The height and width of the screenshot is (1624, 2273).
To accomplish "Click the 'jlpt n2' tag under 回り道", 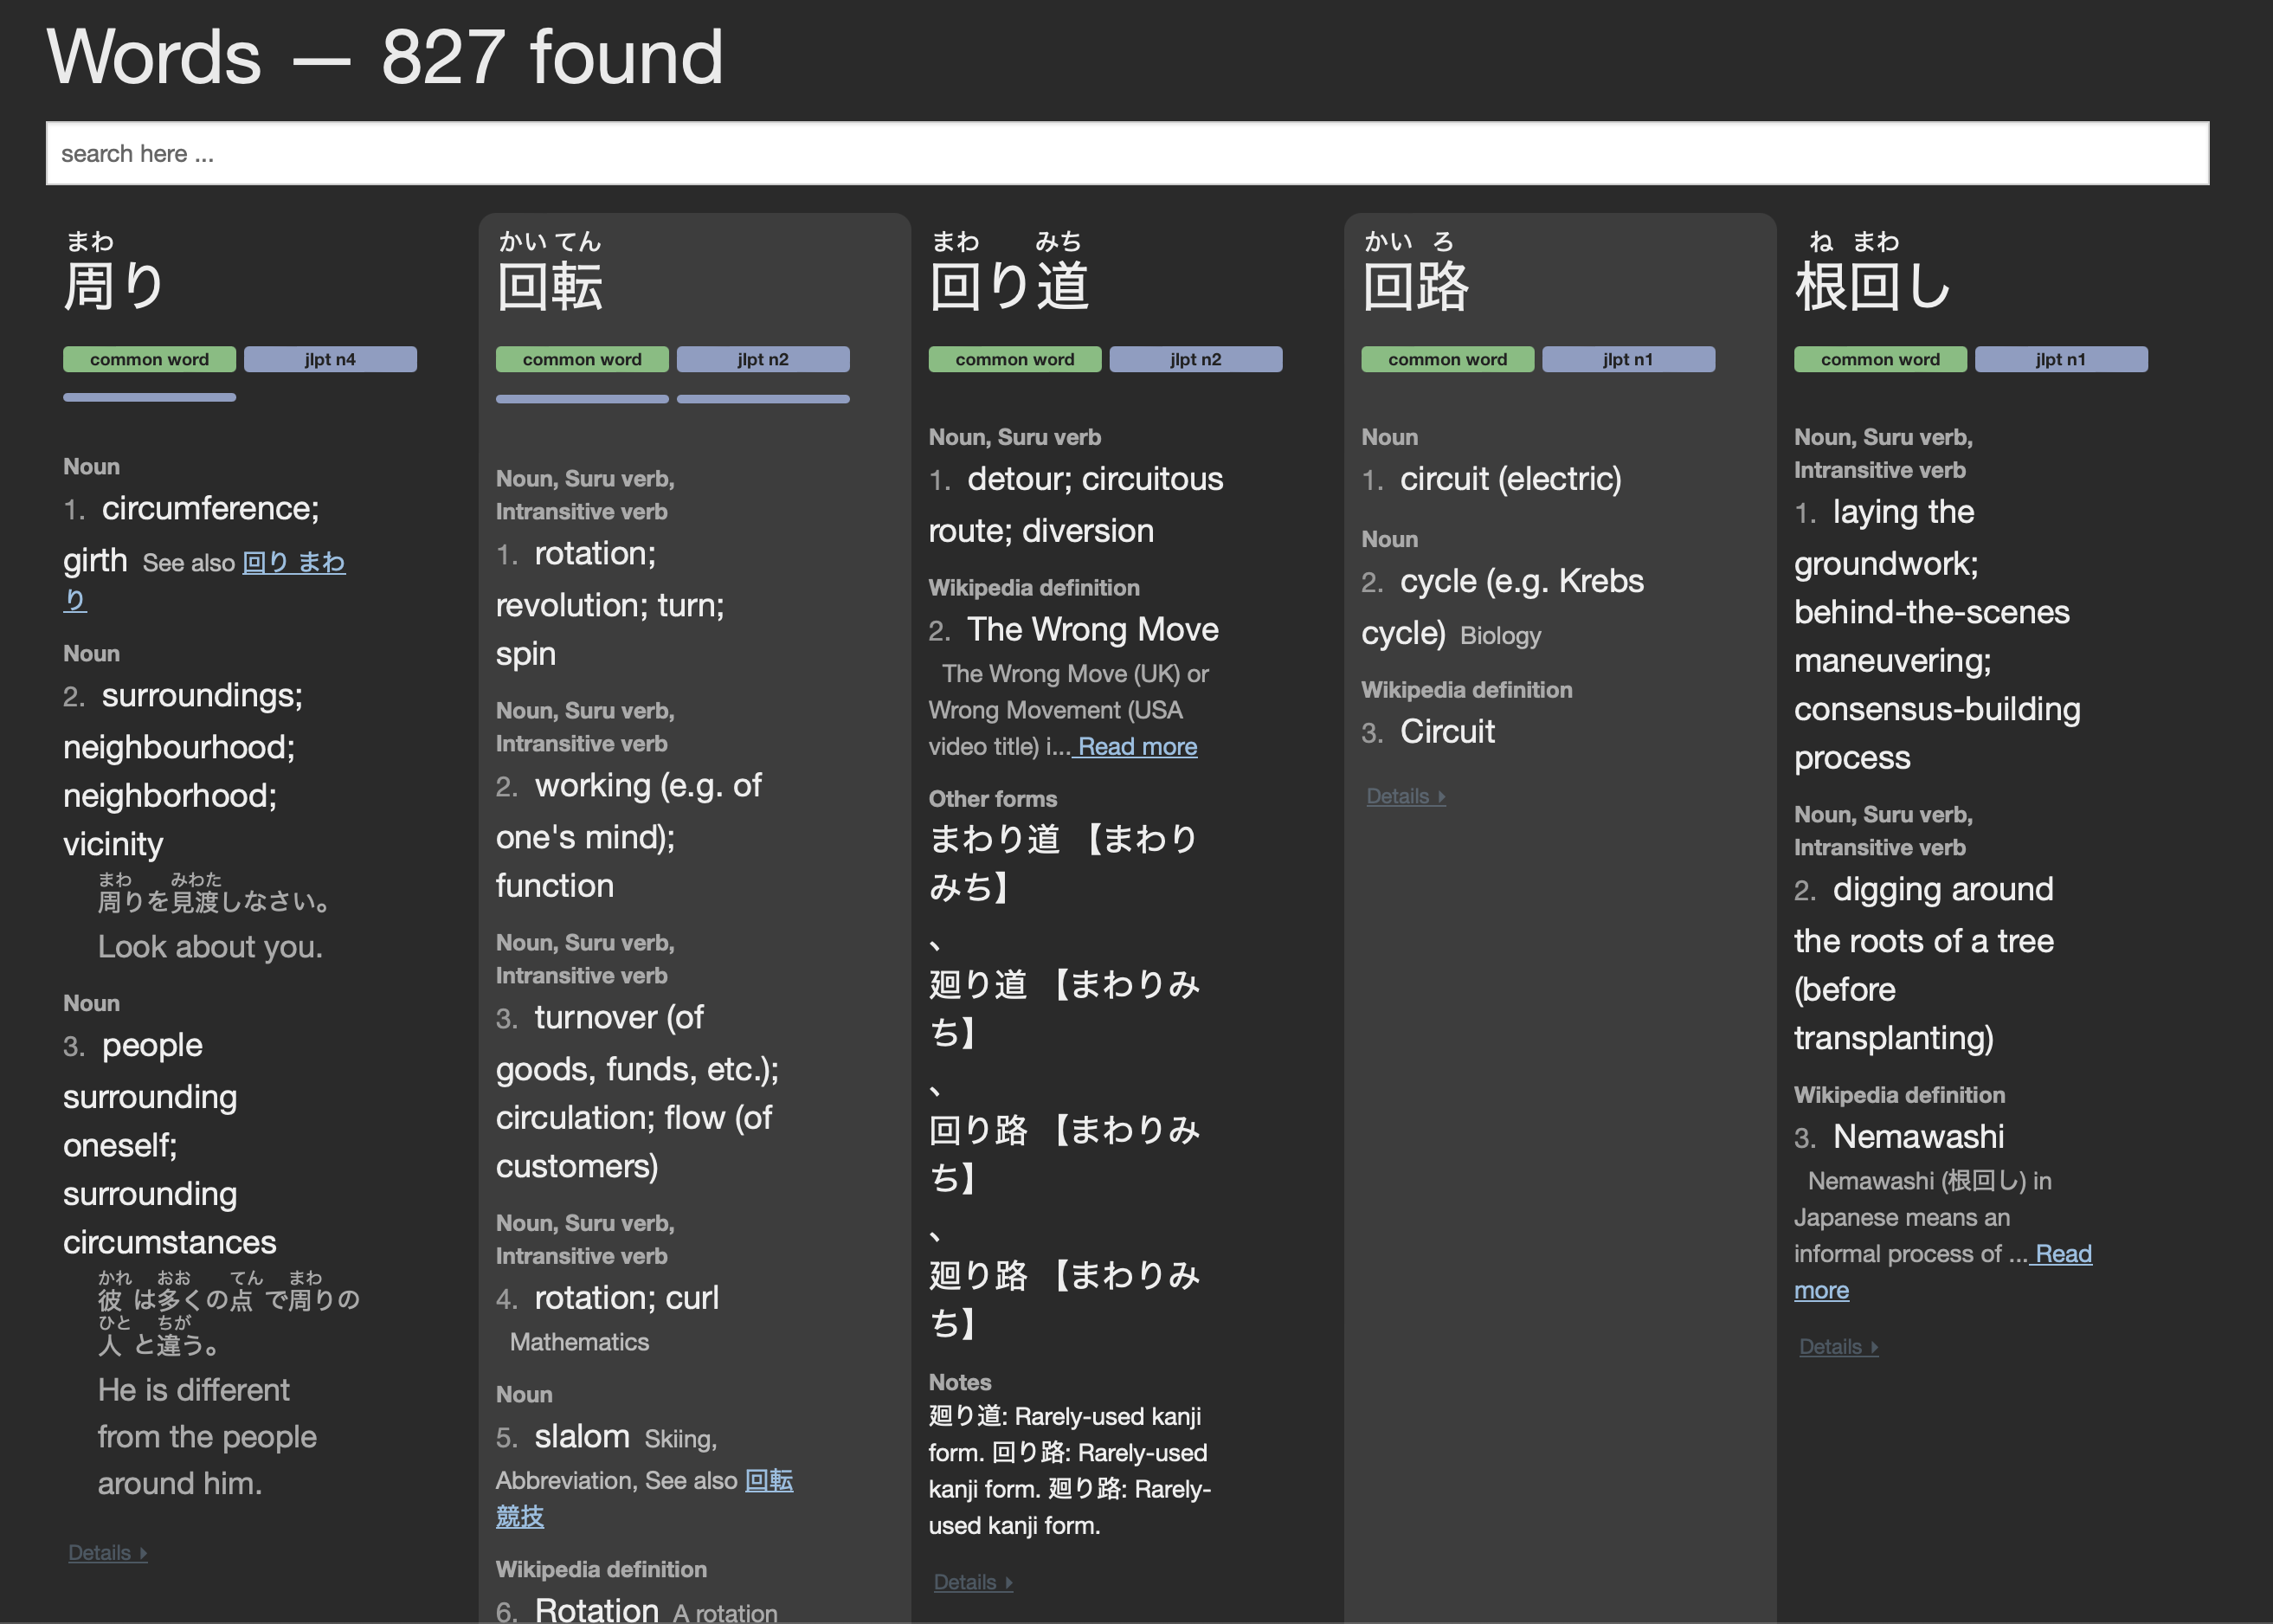I will [x=1196, y=359].
